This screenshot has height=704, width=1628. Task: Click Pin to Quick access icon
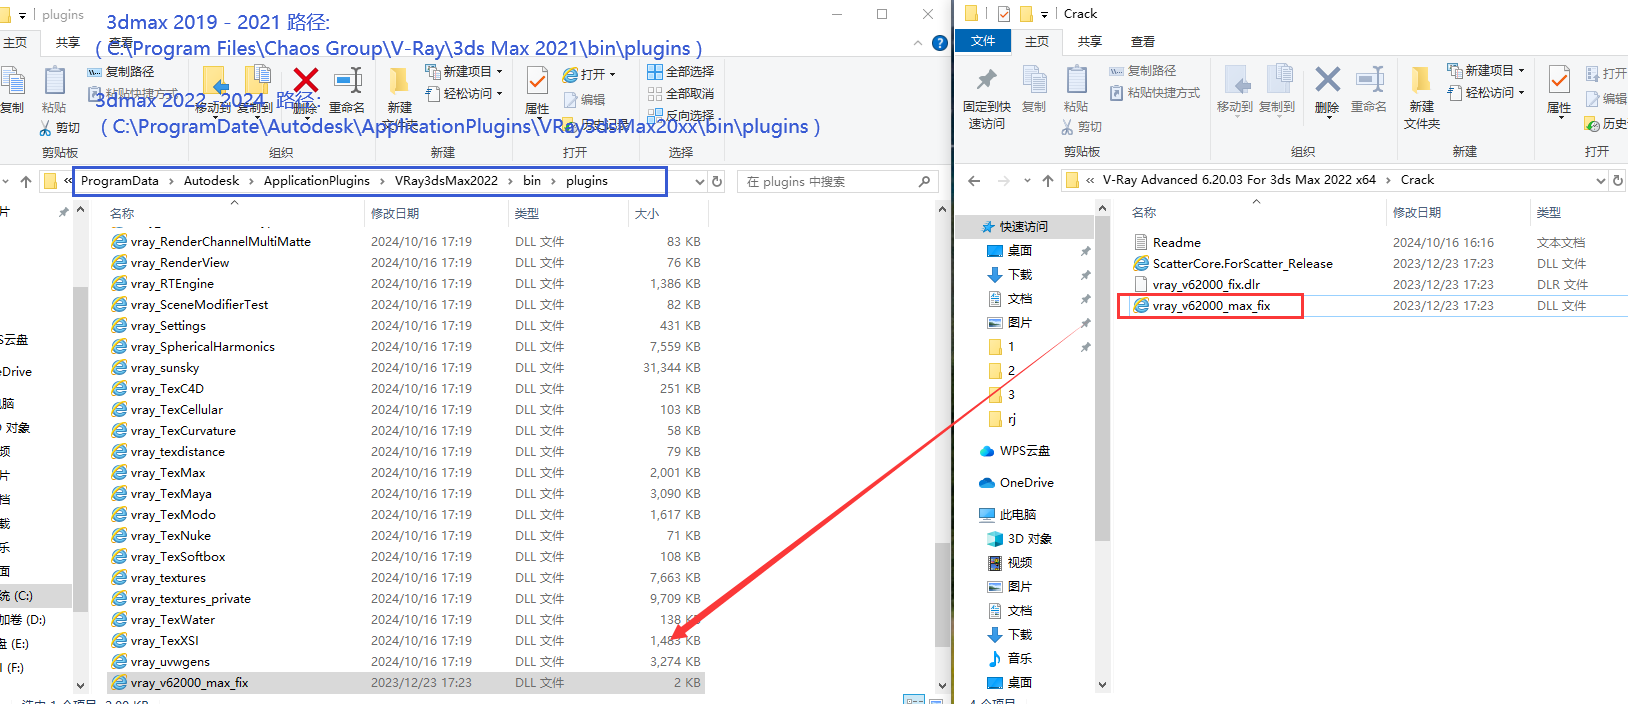(987, 81)
